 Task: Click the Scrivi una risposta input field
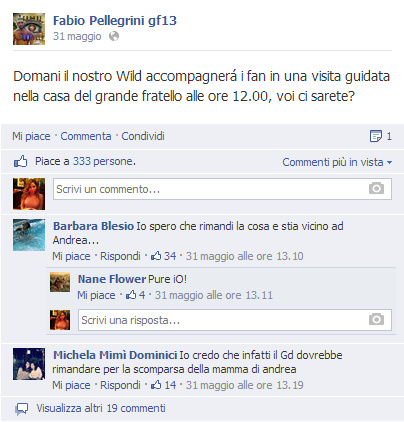pyautogui.click(x=235, y=320)
